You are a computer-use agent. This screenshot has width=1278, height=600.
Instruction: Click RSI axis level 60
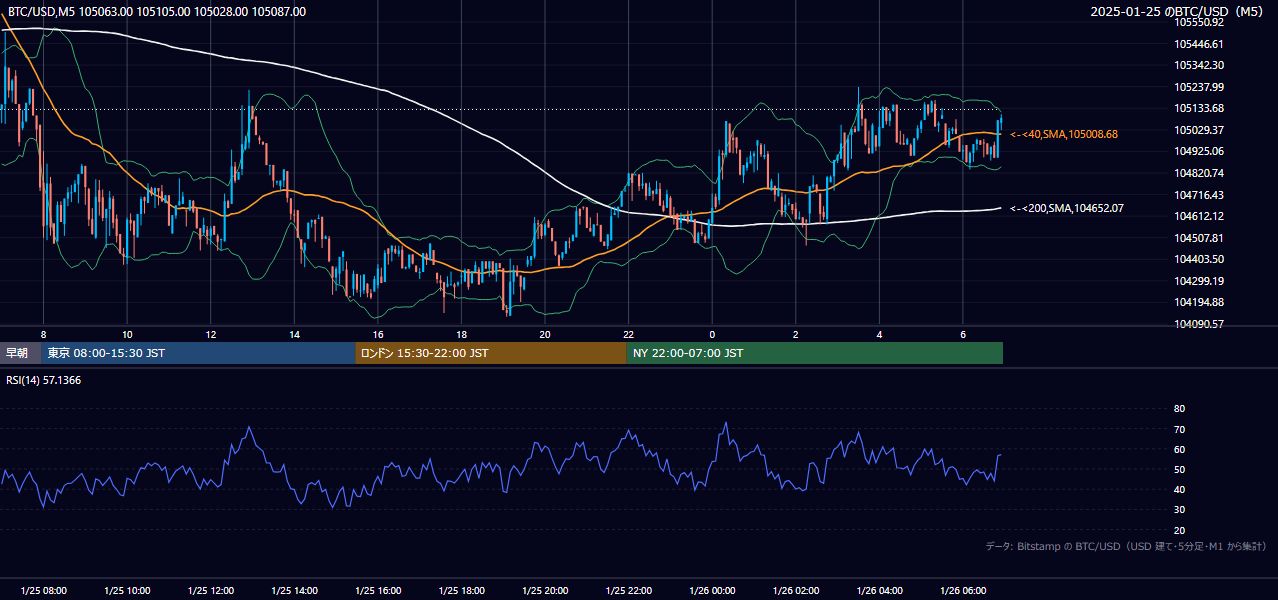click(1179, 449)
